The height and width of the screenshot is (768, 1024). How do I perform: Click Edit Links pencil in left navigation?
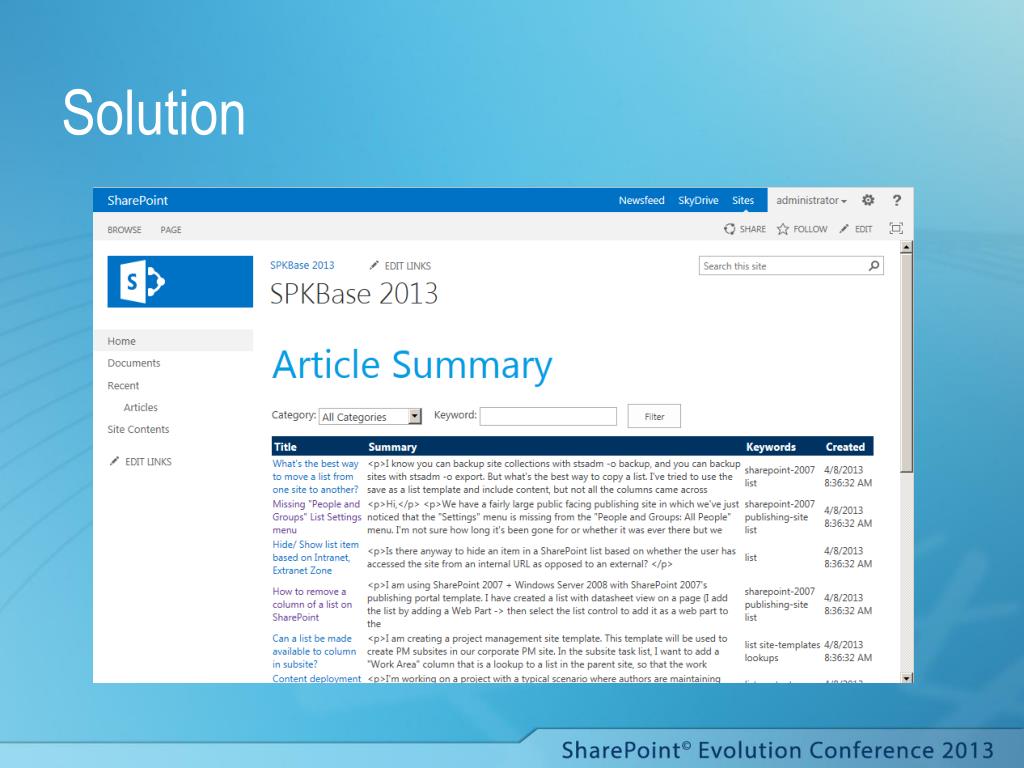[x=114, y=461]
